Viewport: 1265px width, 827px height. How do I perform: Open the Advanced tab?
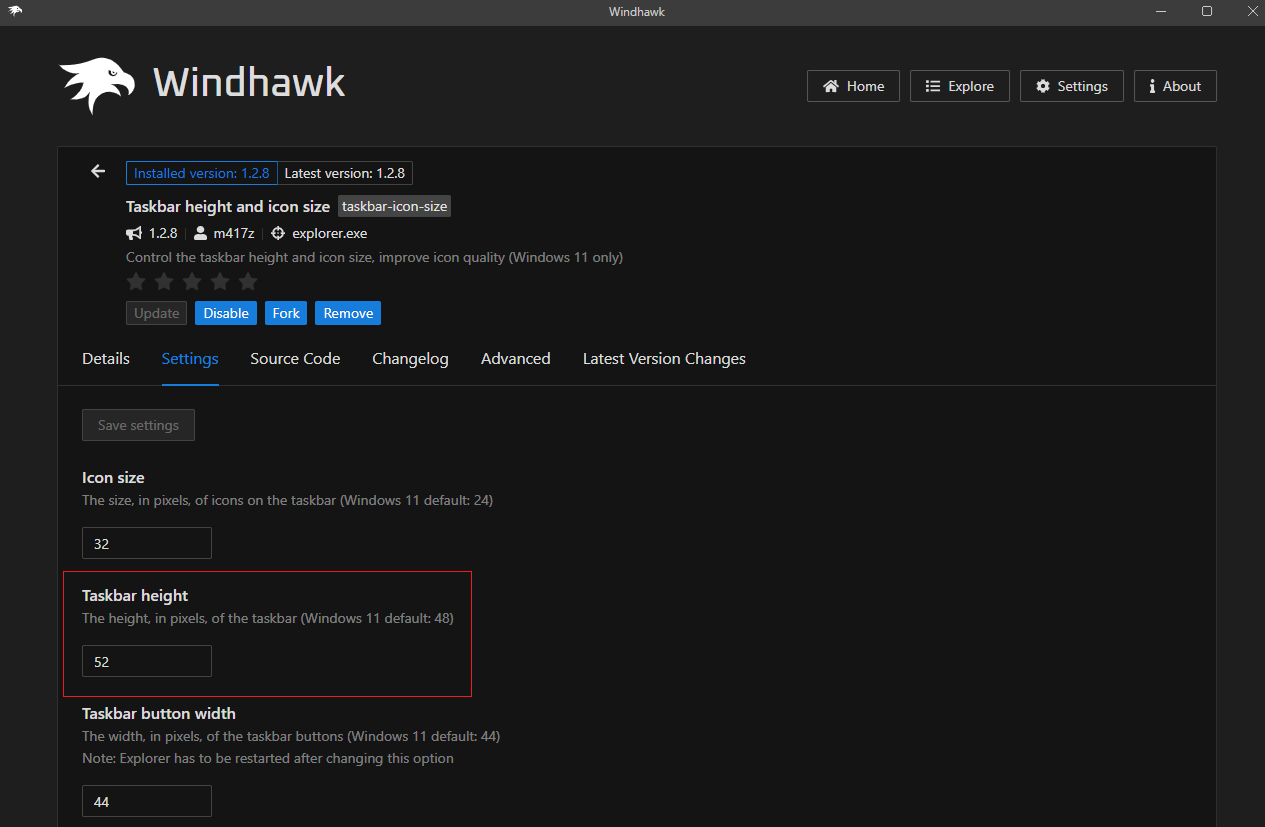pos(515,358)
